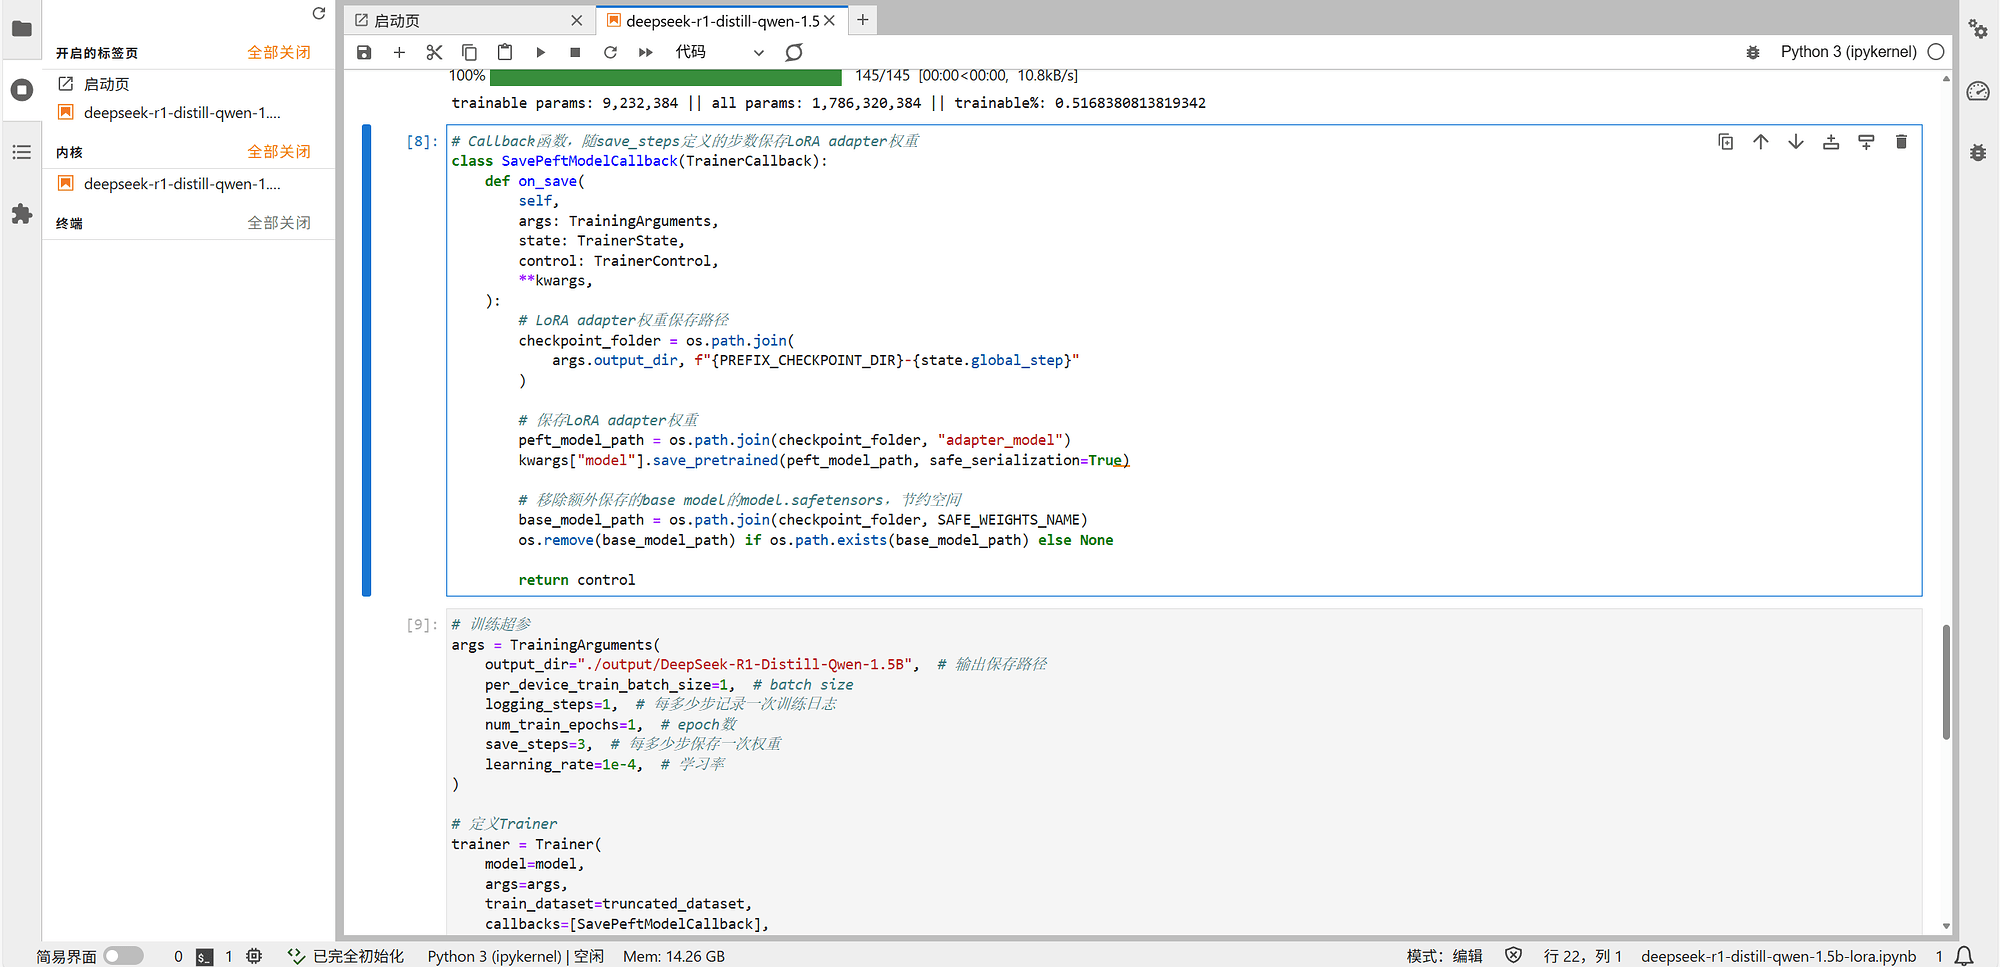Select the deepseek notebook under 内核 section
The height and width of the screenshot is (967, 2000).
coord(181,184)
